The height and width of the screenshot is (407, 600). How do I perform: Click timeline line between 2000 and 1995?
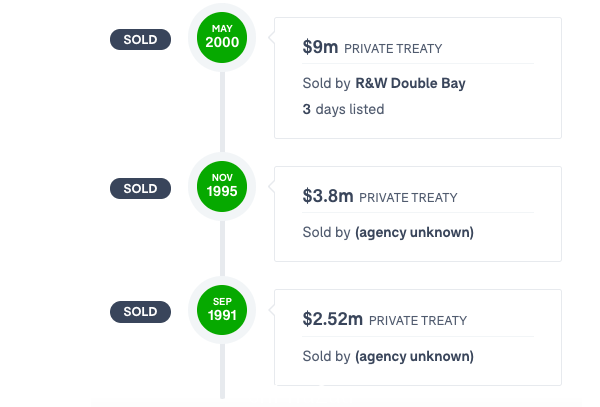click(x=222, y=112)
